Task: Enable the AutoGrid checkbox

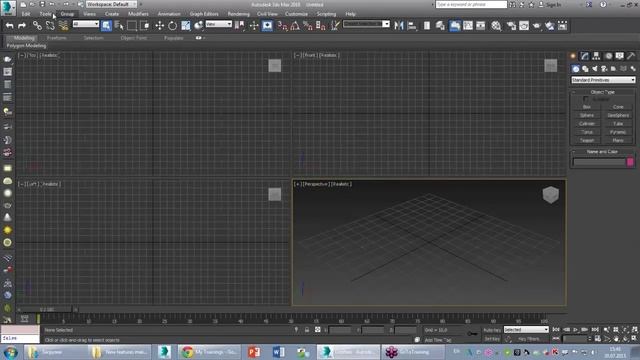Action: (586, 99)
